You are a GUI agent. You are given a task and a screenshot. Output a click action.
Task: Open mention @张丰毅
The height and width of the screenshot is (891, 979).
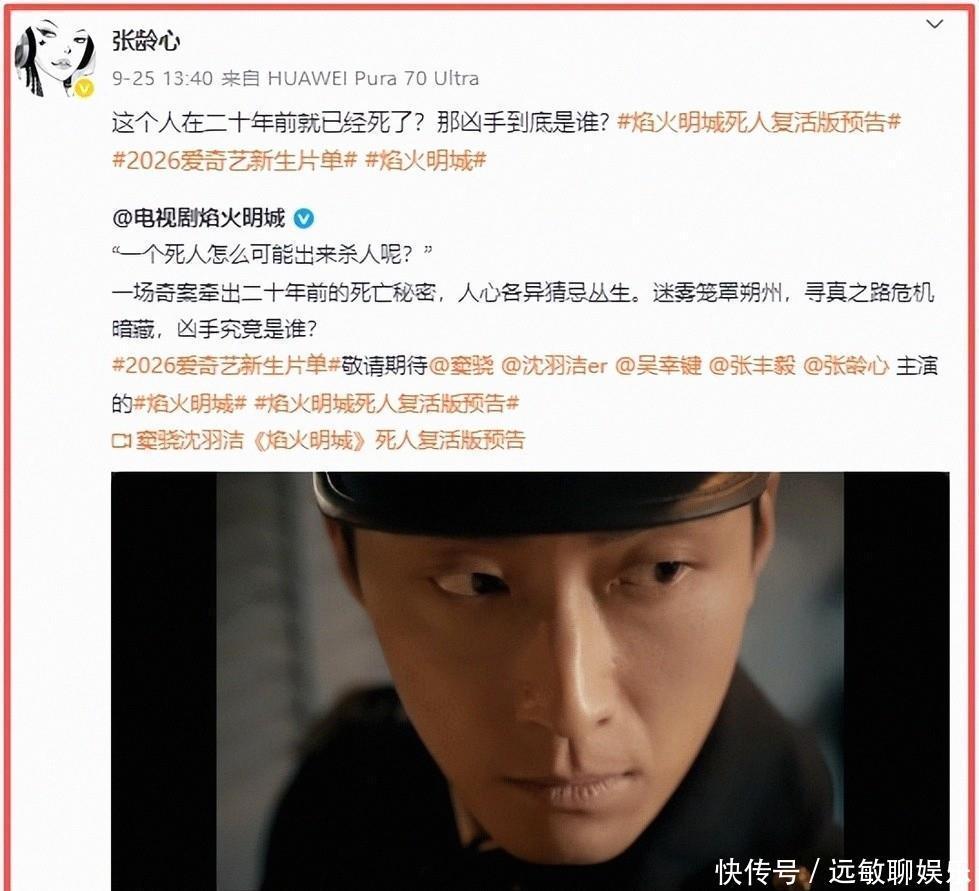(x=752, y=365)
